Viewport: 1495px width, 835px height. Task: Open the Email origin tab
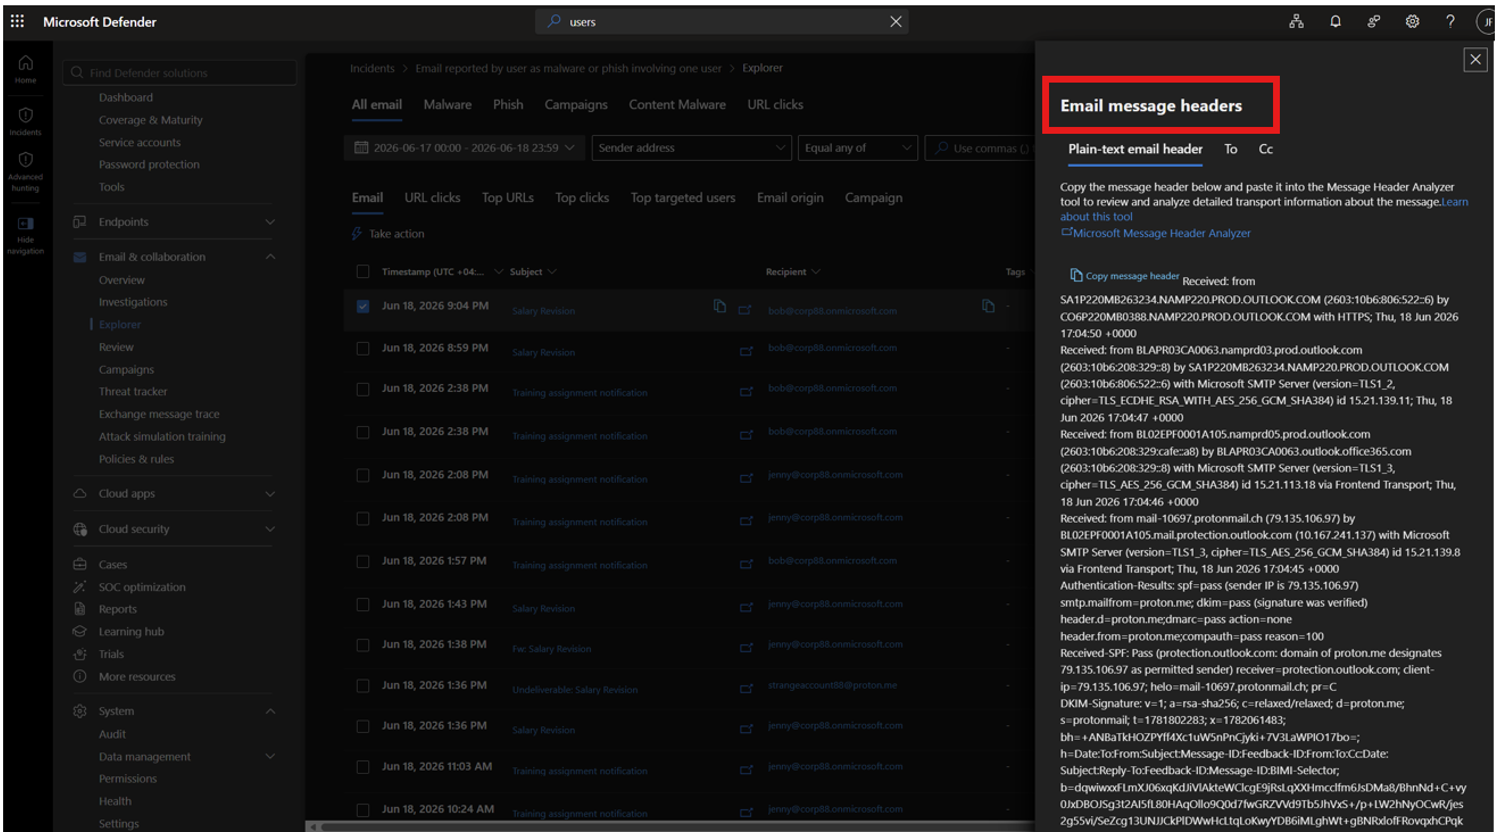tap(790, 198)
